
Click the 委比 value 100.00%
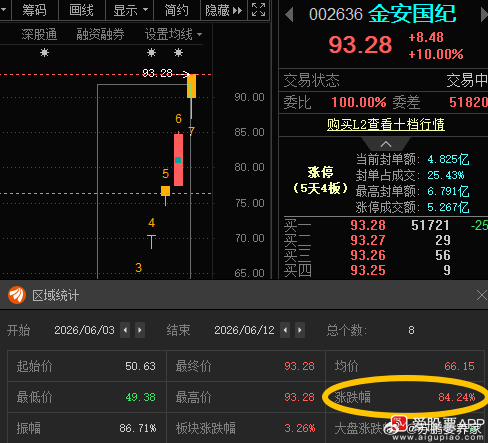[x=359, y=102]
